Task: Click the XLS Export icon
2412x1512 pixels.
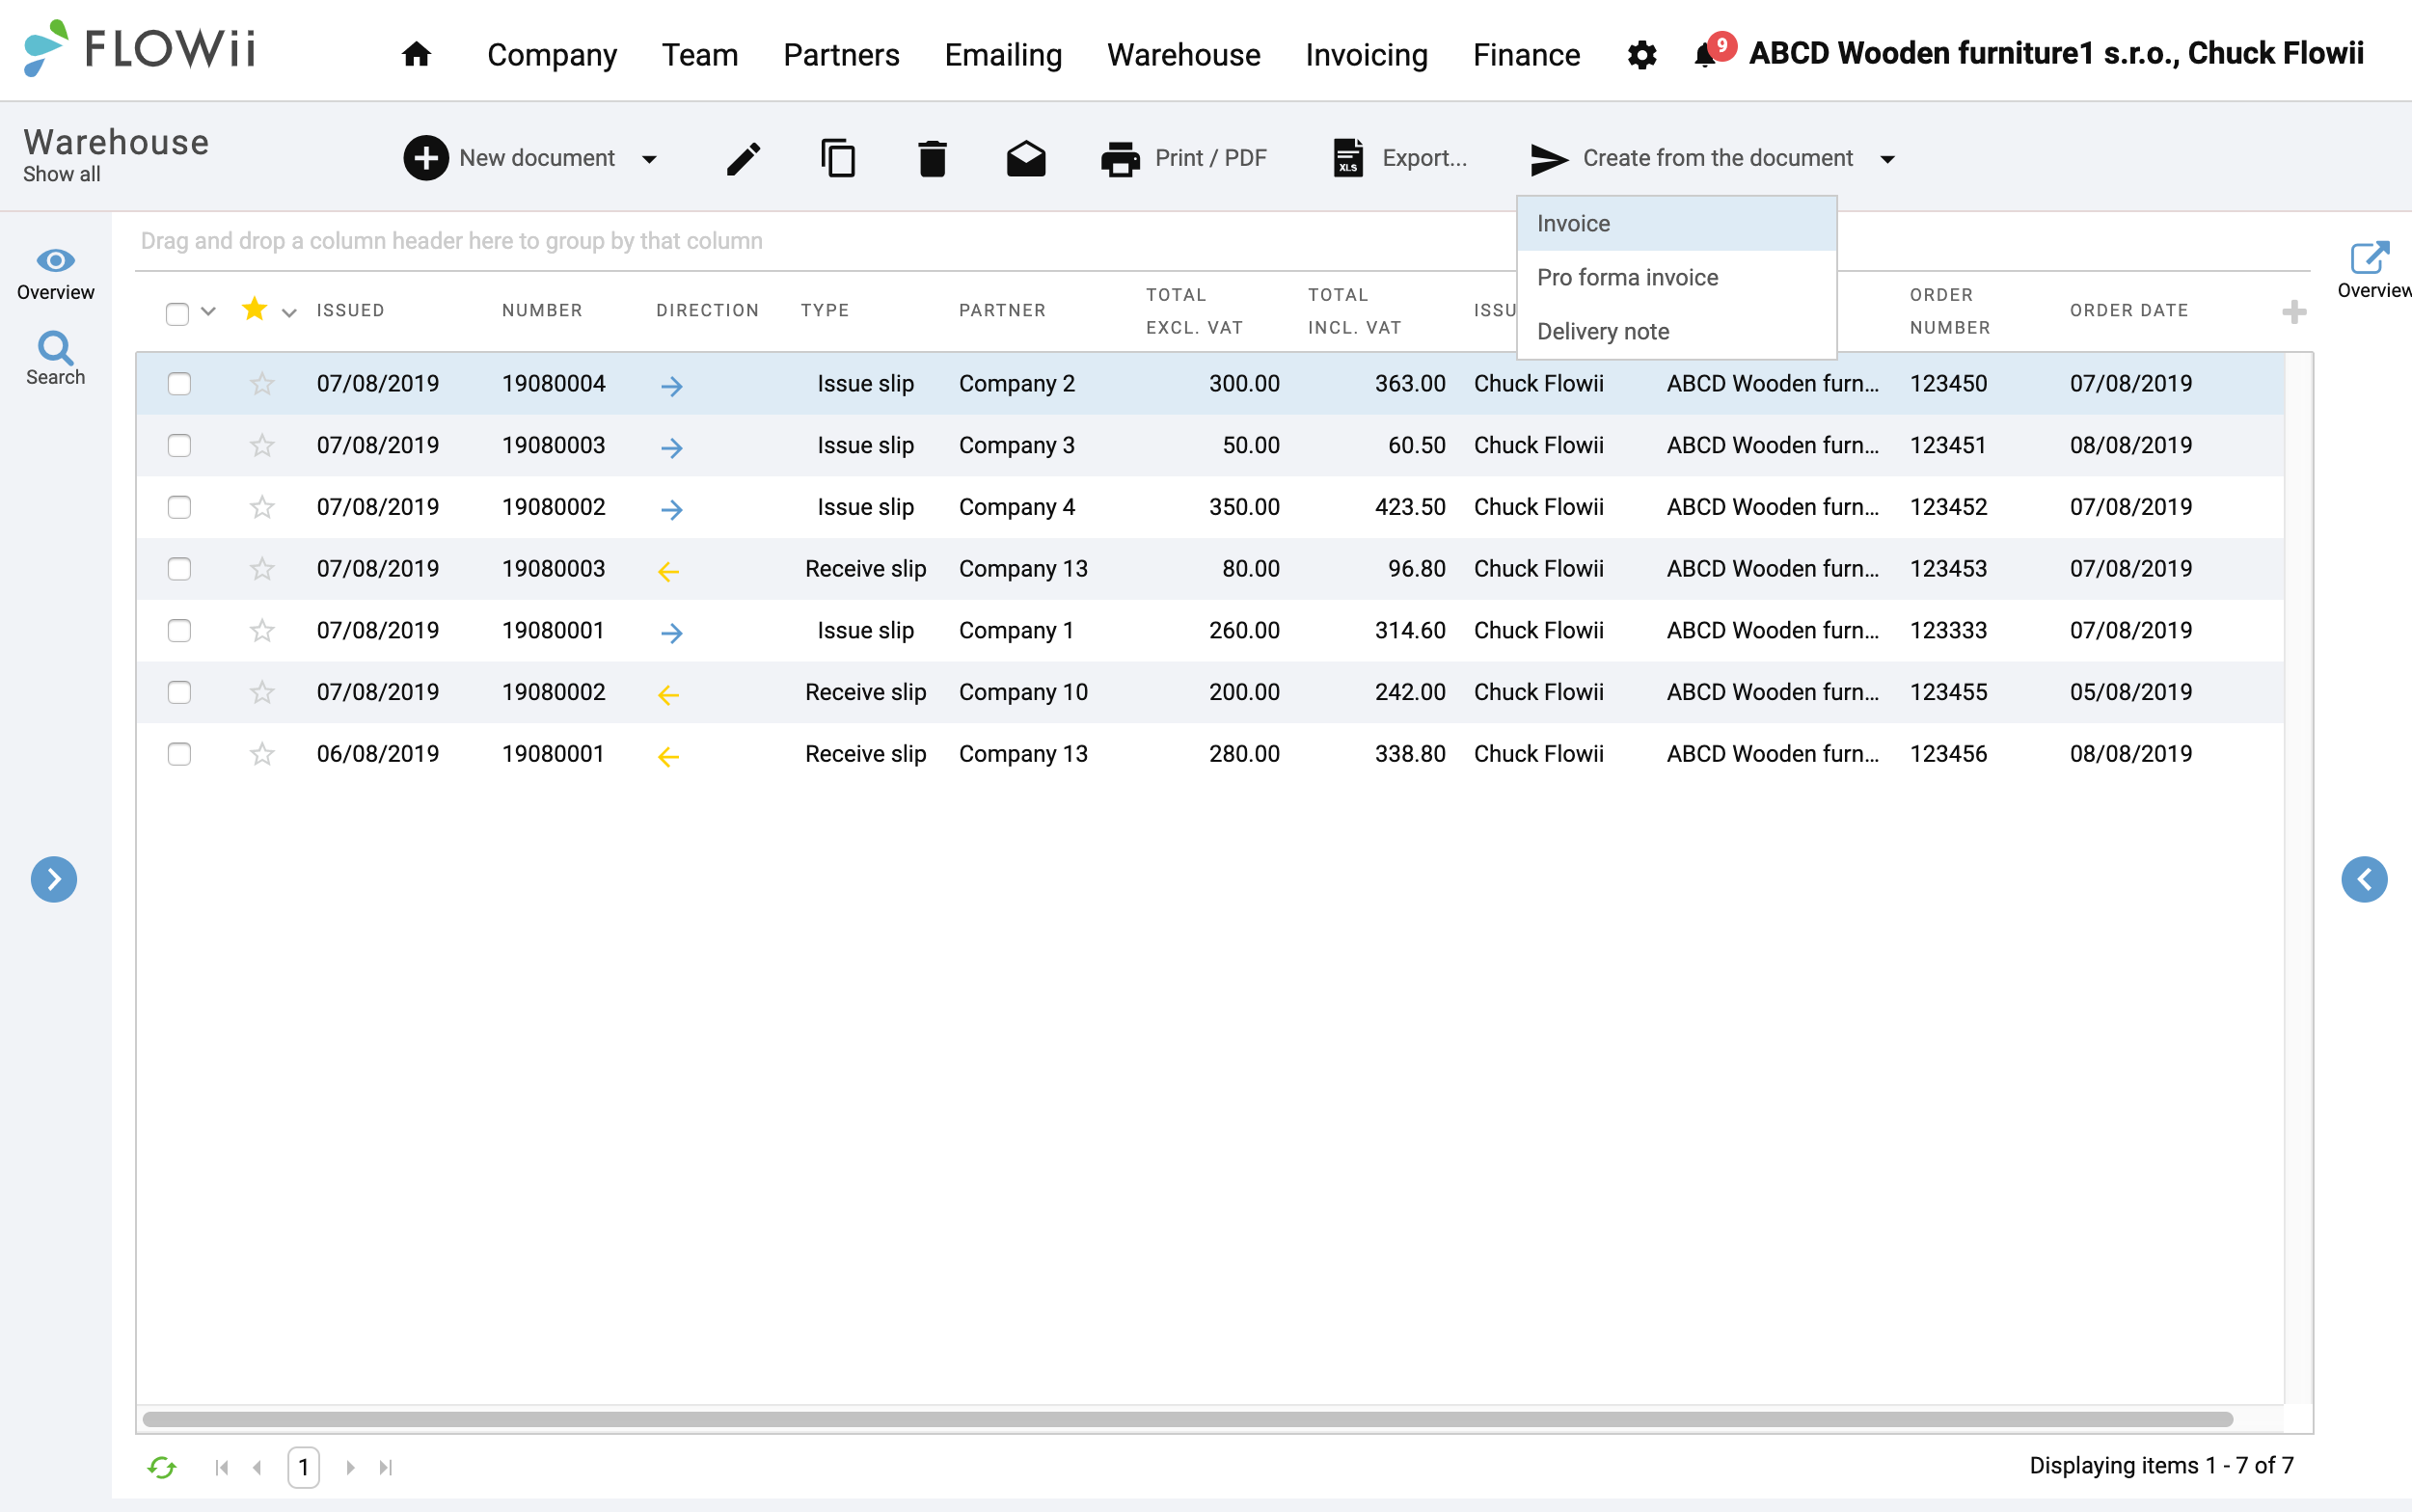Action: coord(1348,158)
